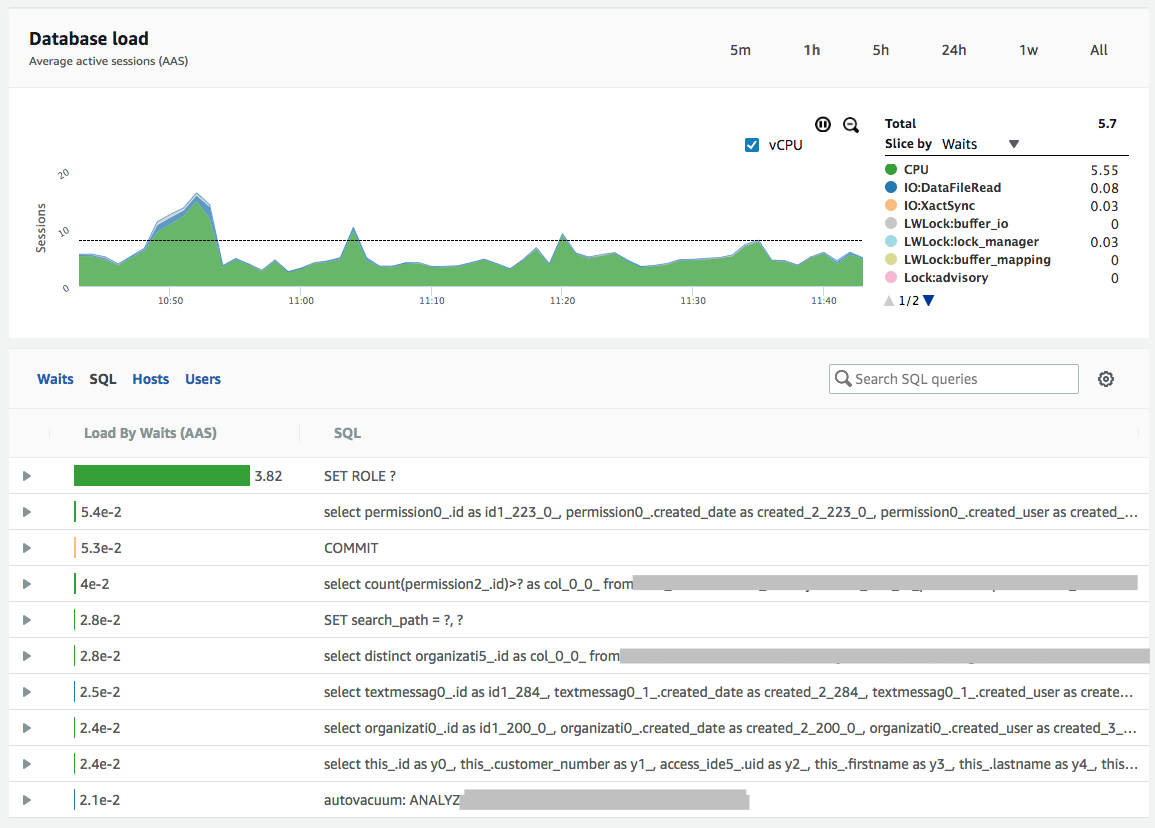Viewport: 1155px width, 828px height.
Task: Click the zoom out magnifier icon
Action: [851, 125]
